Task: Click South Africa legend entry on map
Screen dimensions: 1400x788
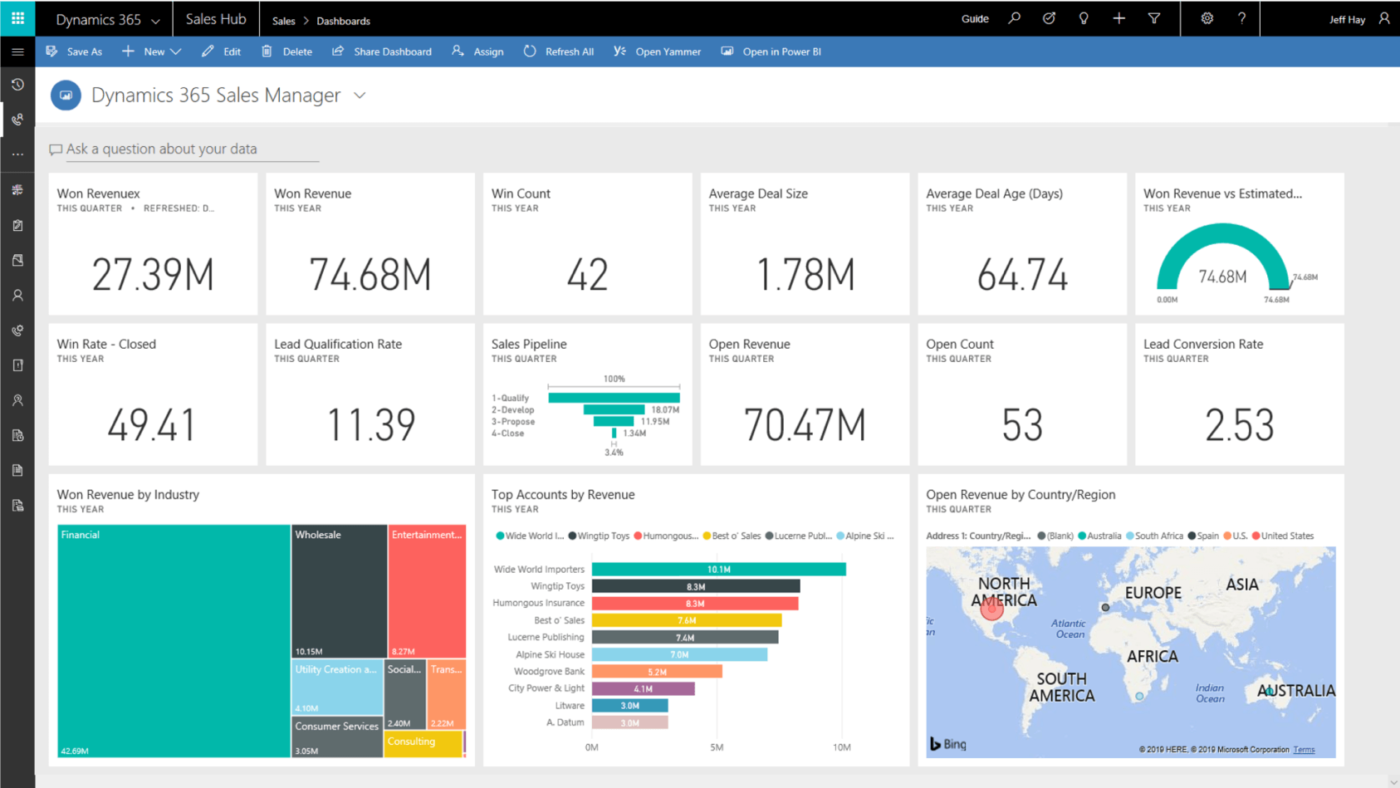Action: (x=1155, y=536)
